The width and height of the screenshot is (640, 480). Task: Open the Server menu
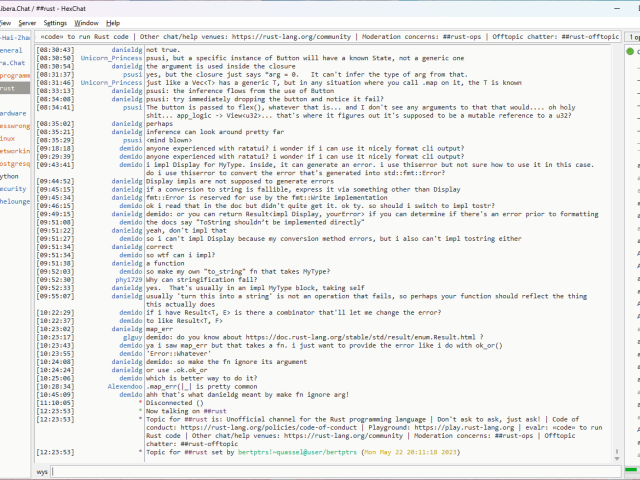27,22
